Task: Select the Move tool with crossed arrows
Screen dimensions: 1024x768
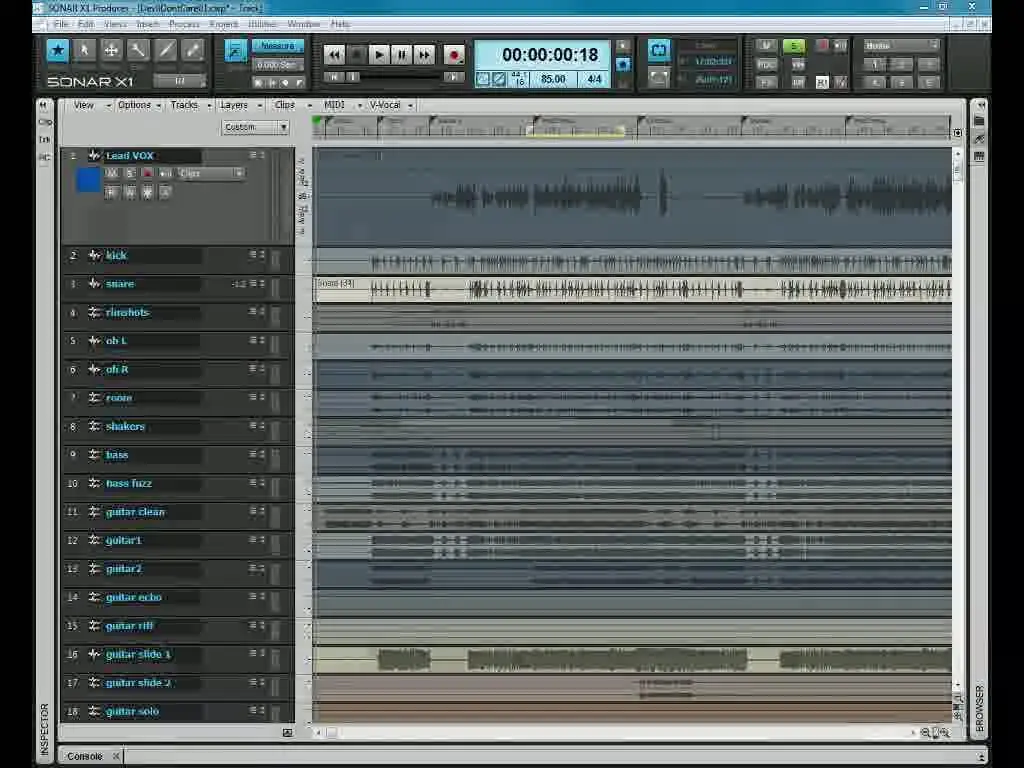Action: tap(112, 50)
